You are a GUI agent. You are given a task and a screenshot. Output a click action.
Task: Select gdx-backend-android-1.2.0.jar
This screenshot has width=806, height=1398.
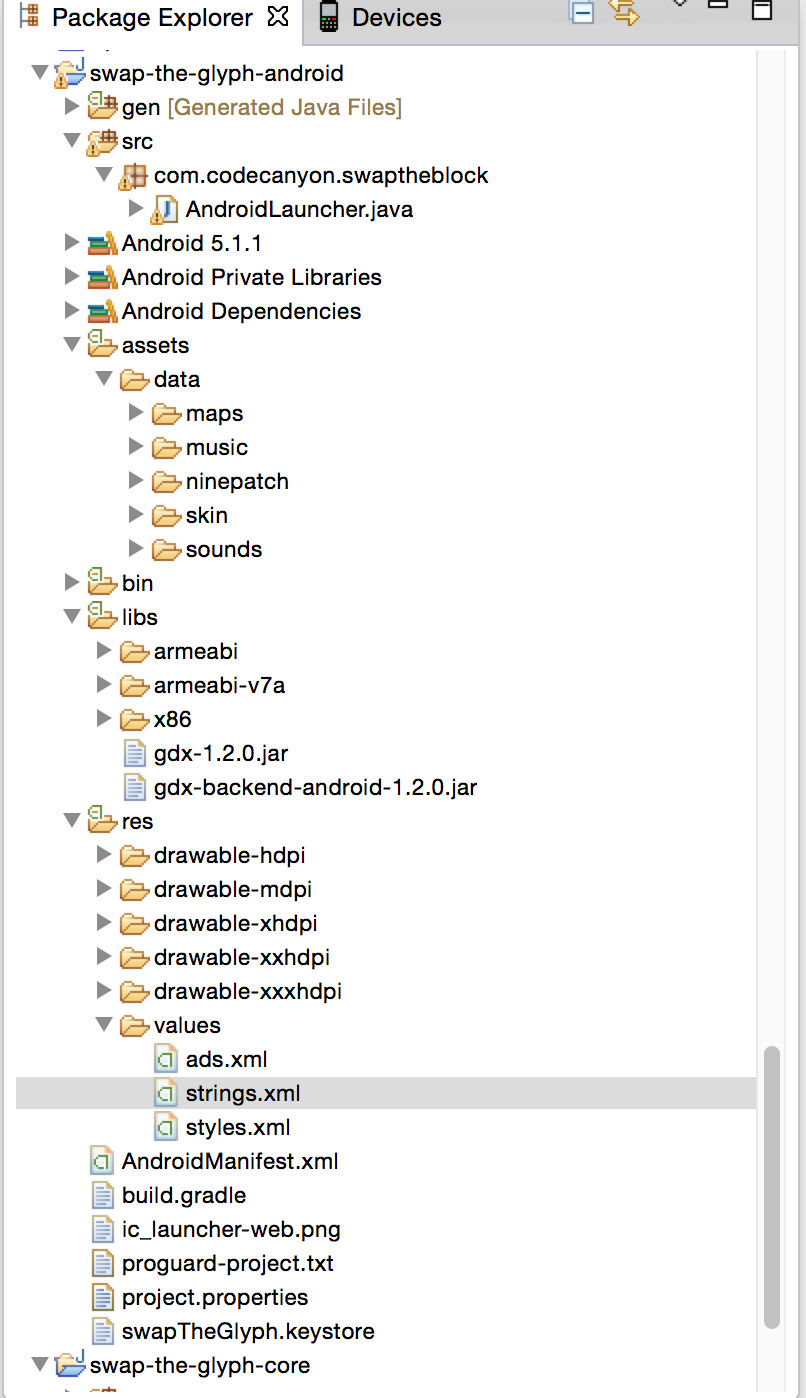(x=316, y=787)
